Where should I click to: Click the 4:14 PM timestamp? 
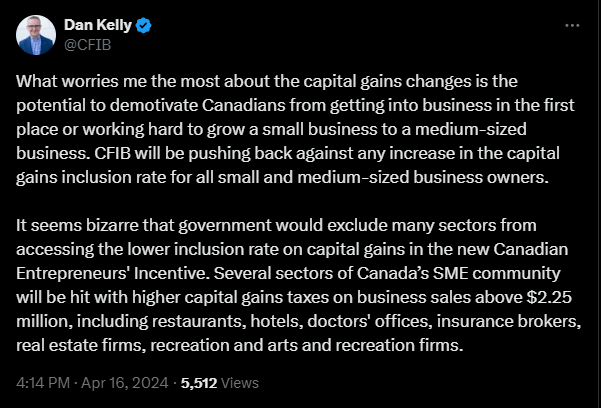pos(42,381)
